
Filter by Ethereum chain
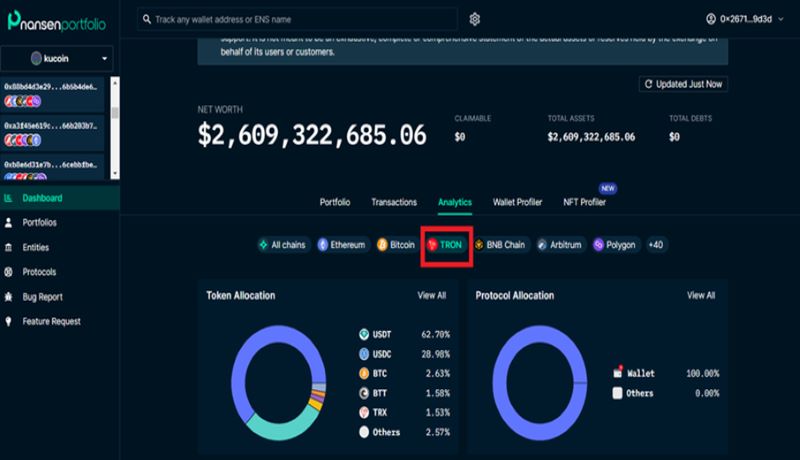(342, 245)
